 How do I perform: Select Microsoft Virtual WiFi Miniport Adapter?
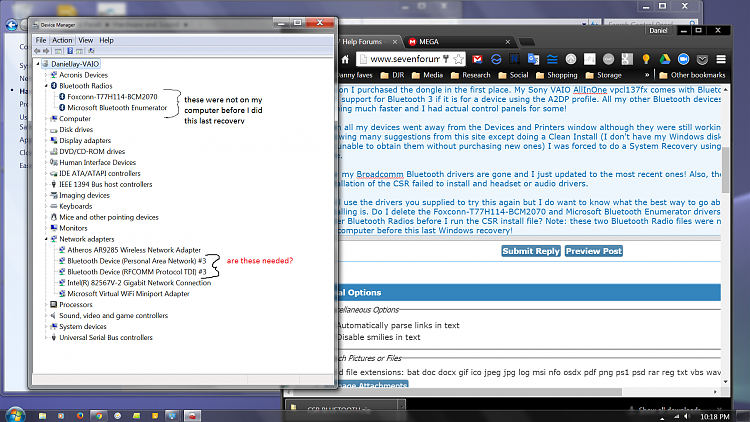coord(128,294)
